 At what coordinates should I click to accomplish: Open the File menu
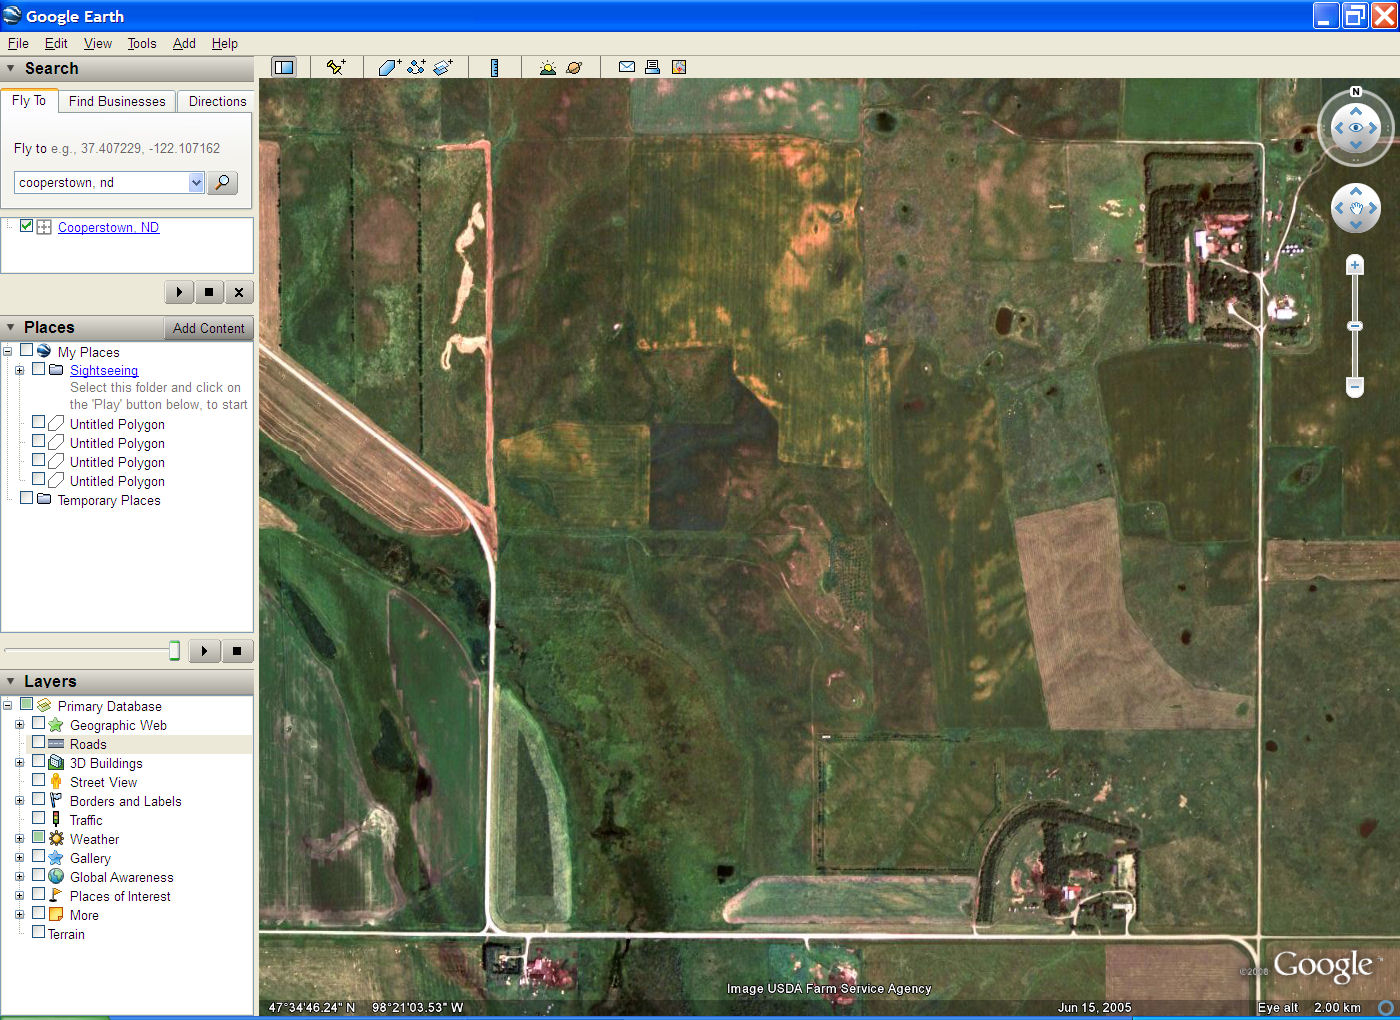18,43
